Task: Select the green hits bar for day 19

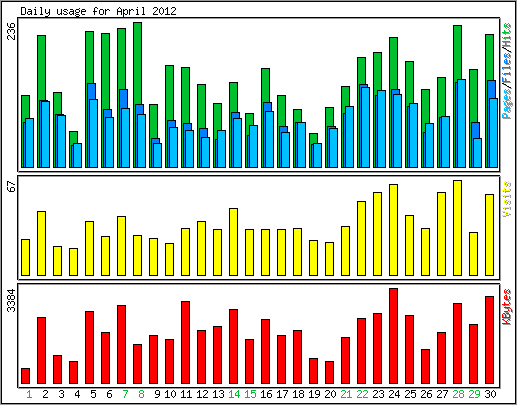Action: (x=314, y=138)
